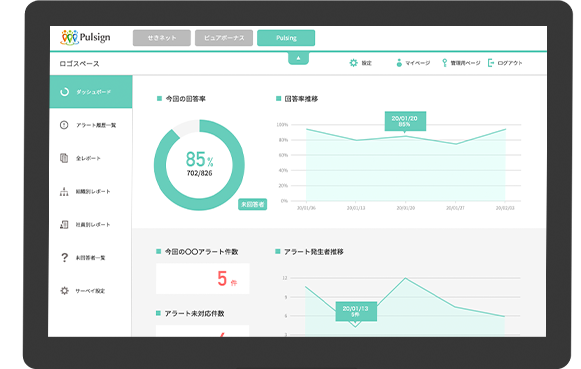Click the ダッシュボード sidebar icon

[64, 92]
